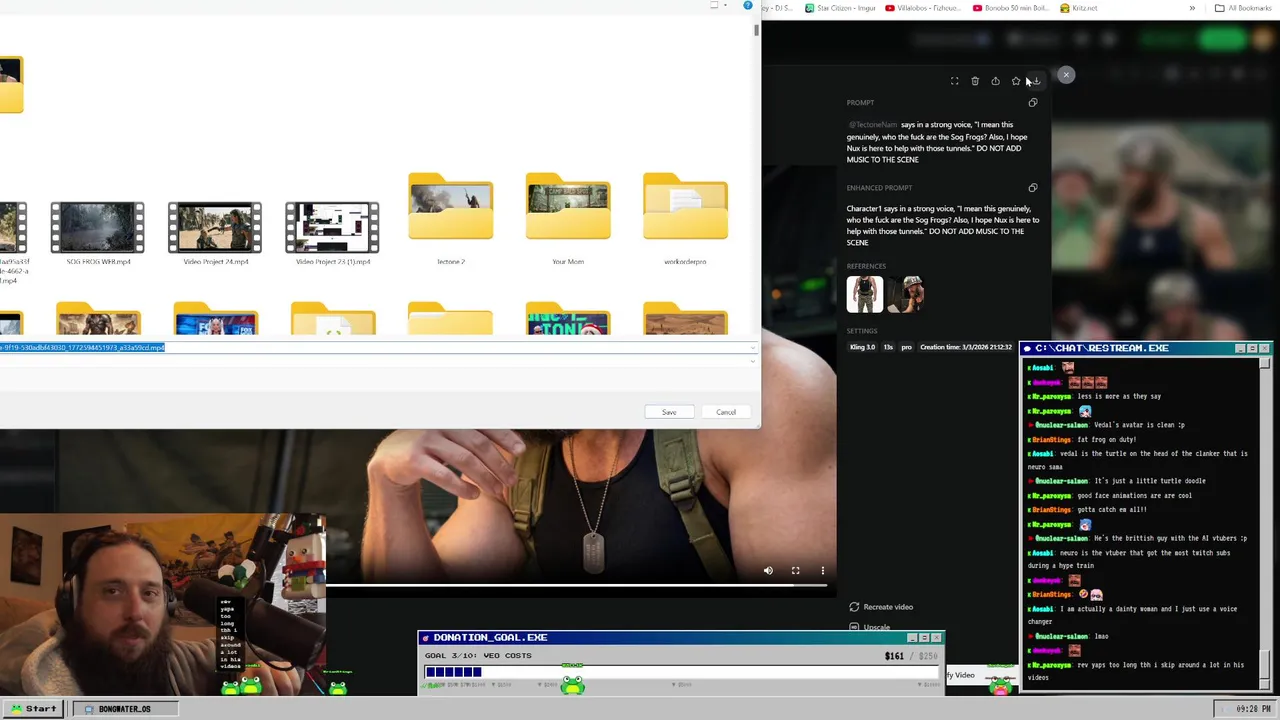Click the Creation time tag
The width and height of the screenshot is (1280, 720).
966,347
